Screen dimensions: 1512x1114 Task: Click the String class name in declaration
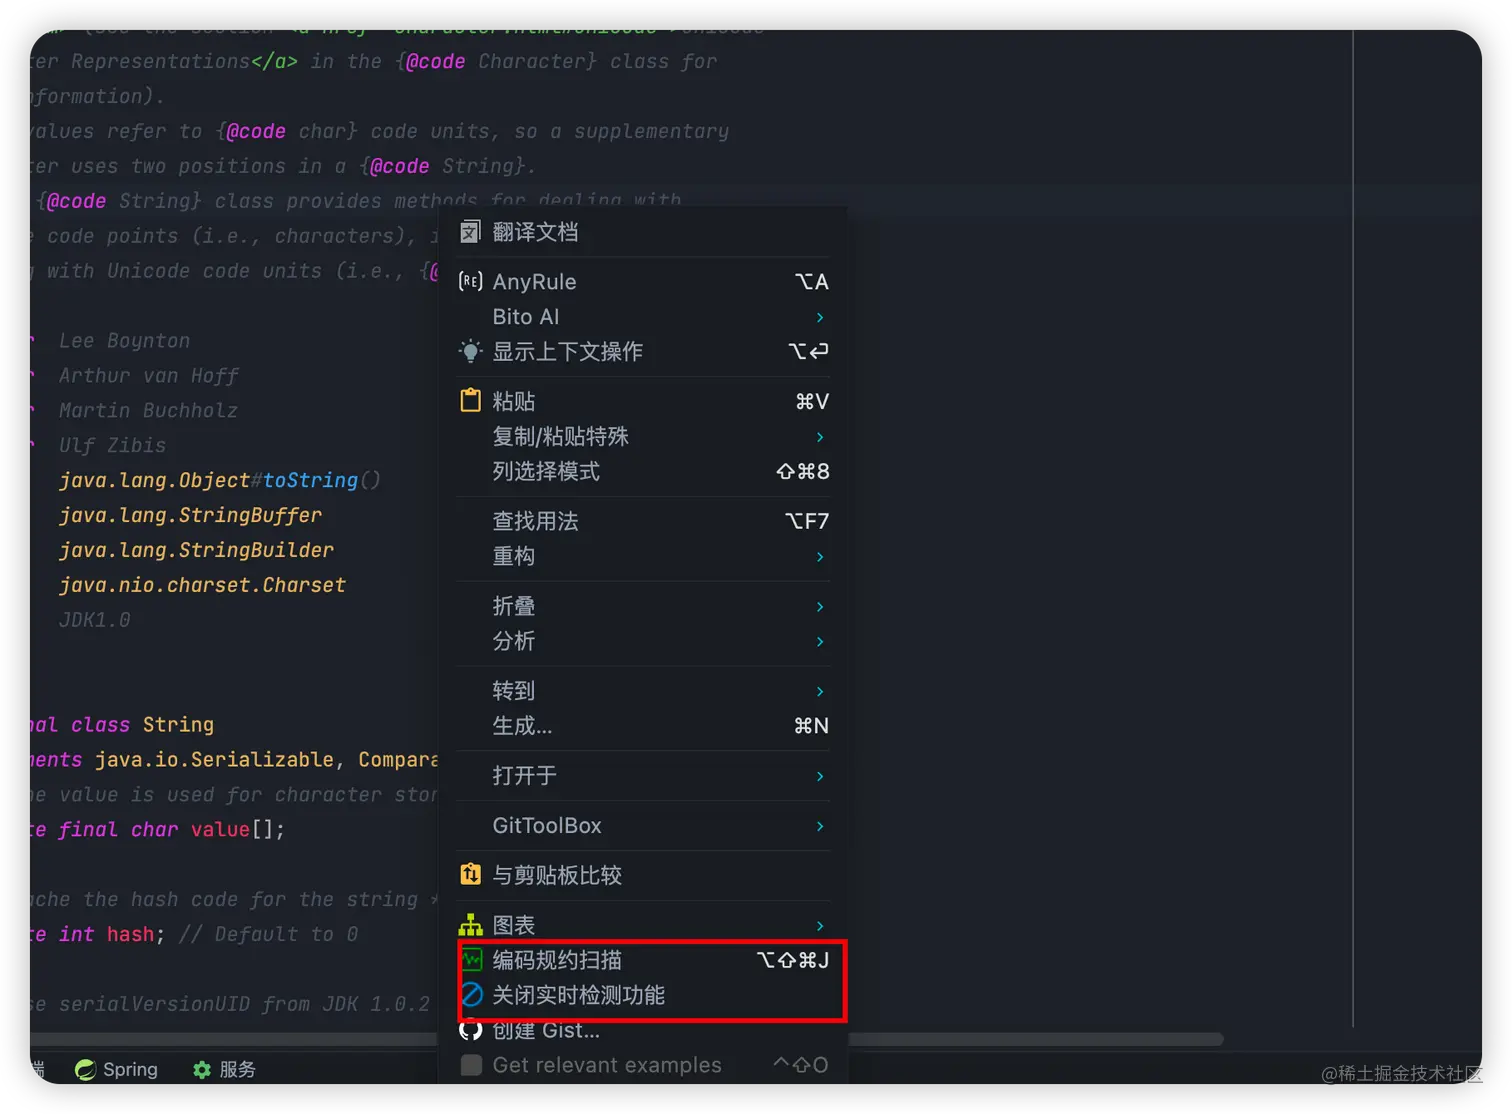178,724
